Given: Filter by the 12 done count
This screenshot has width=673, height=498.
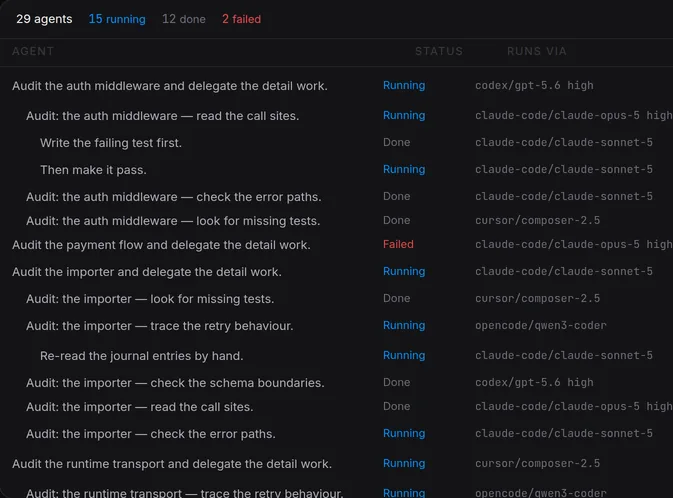Looking at the screenshot, I should click(x=184, y=19).
